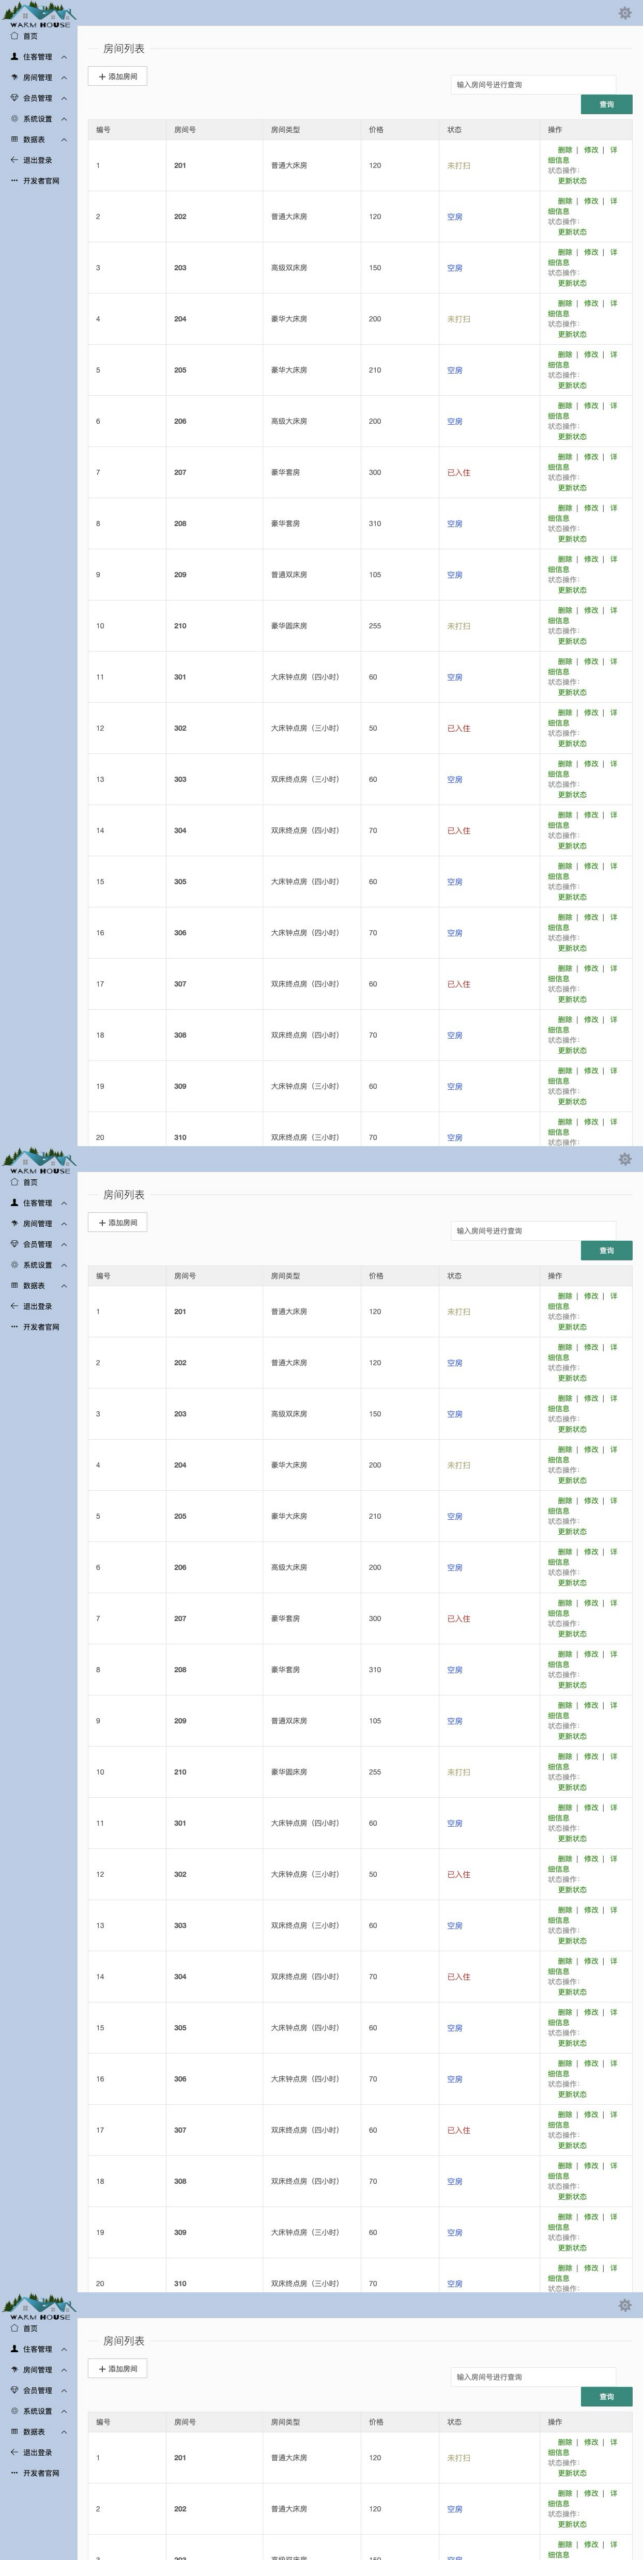643x2560 pixels.
Task: Expand the 数据表 chevron in the topmost sidebar
Action: click(64, 140)
